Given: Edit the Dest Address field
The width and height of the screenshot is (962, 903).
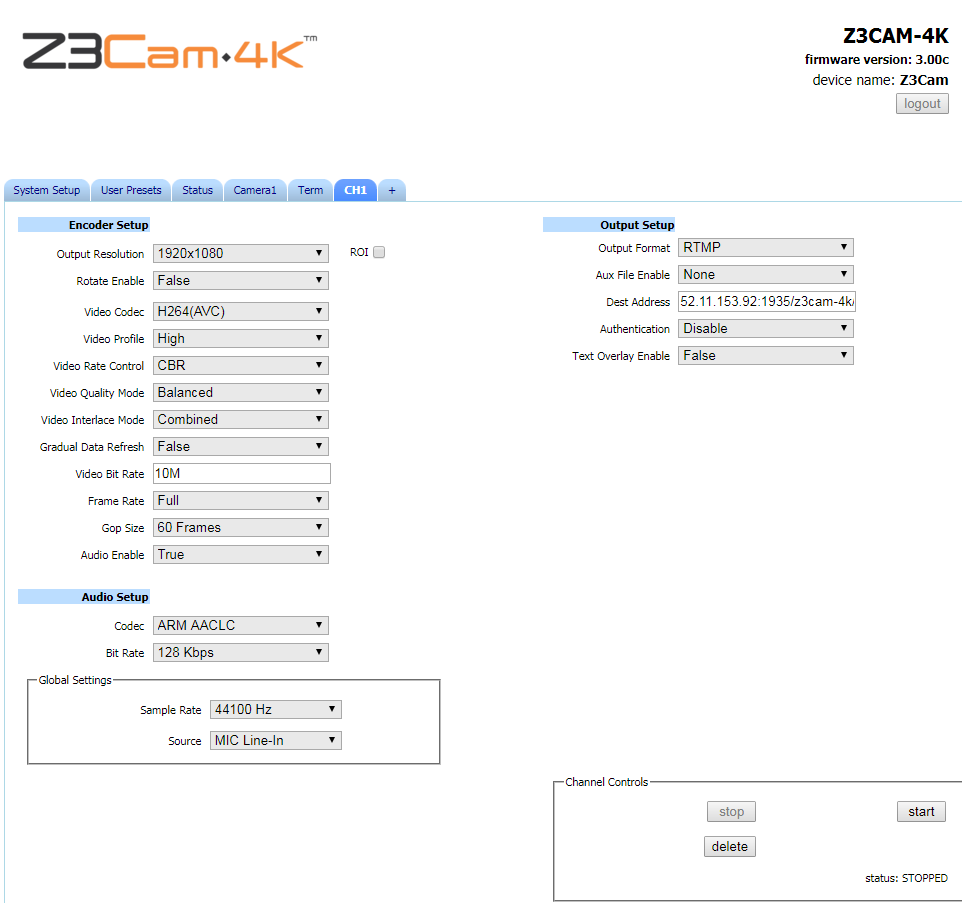Looking at the screenshot, I should [x=766, y=302].
